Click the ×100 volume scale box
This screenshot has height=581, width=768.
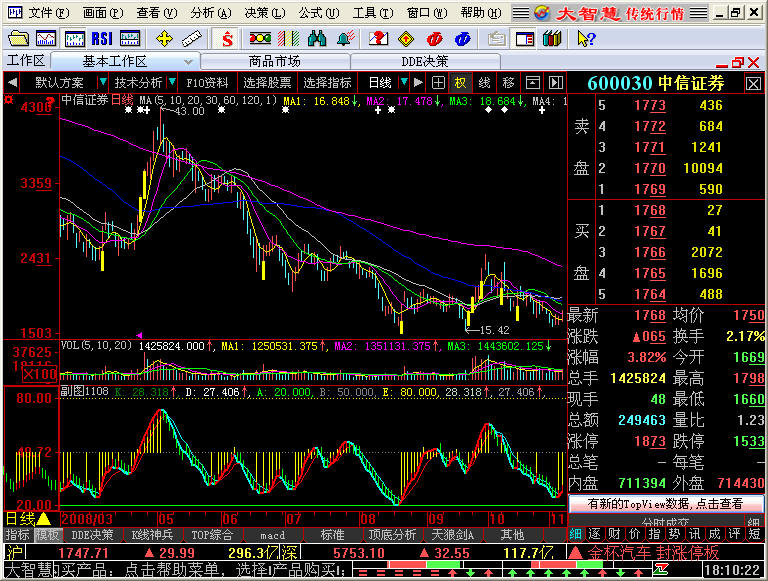tap(40, 375)
